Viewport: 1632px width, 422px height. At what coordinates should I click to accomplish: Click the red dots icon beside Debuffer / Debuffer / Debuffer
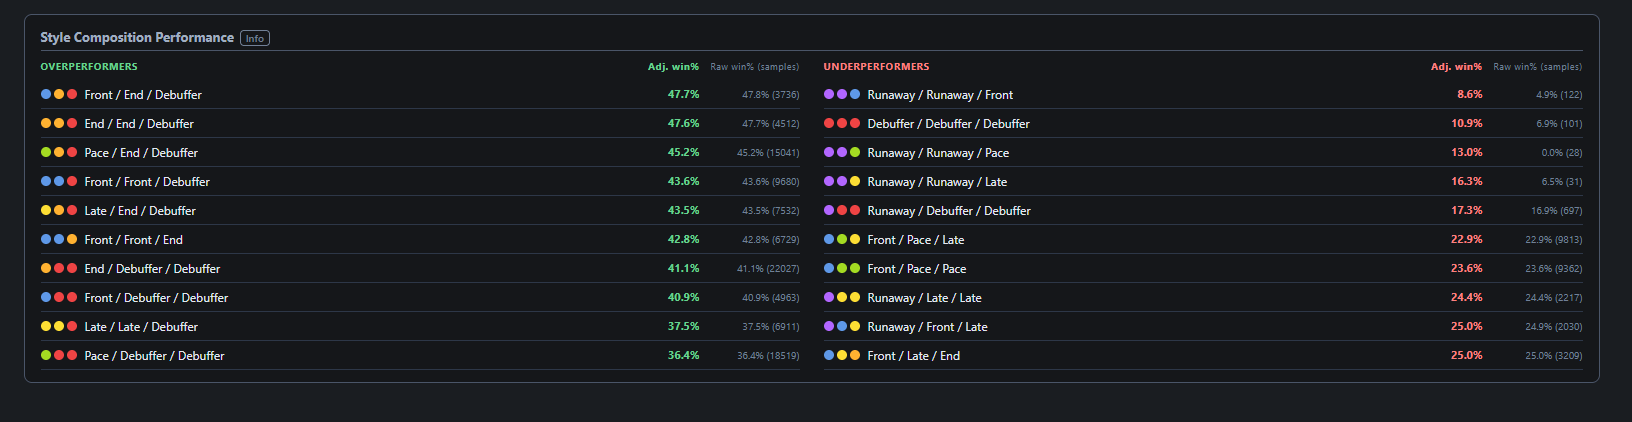pyautogui.click(x=842, y=124)
